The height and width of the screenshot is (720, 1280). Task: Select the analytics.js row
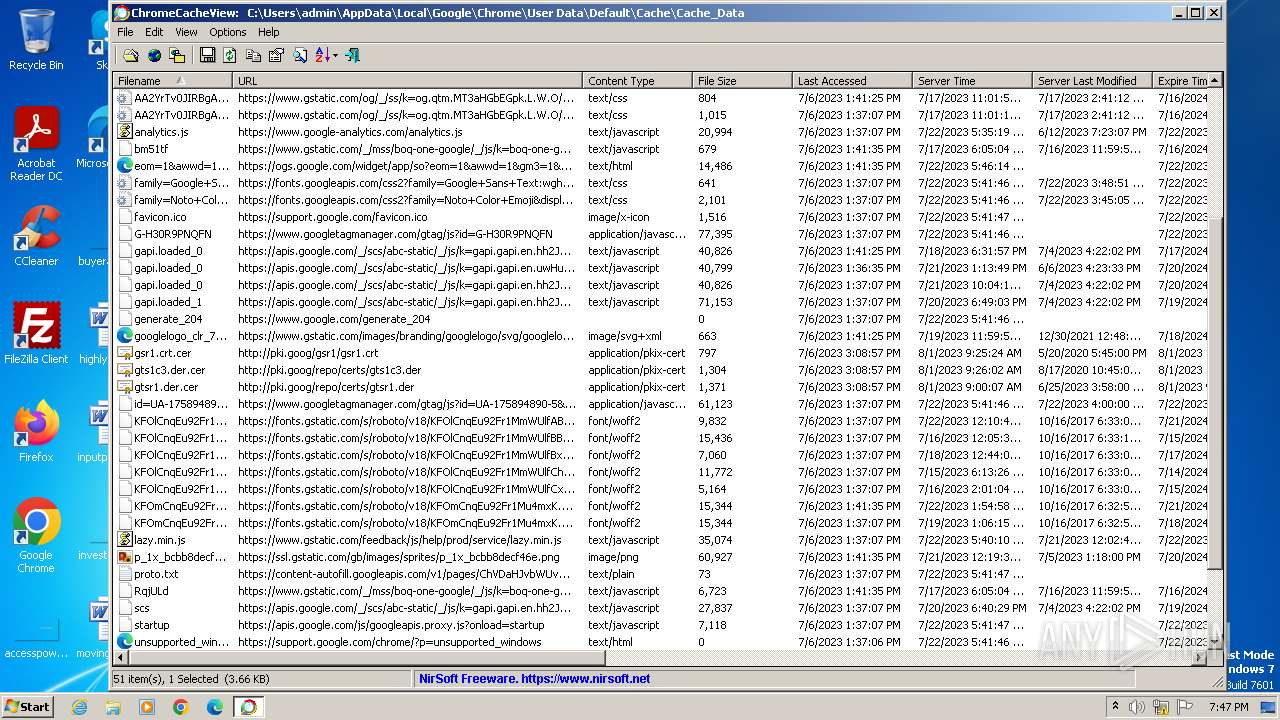point(661,132)
